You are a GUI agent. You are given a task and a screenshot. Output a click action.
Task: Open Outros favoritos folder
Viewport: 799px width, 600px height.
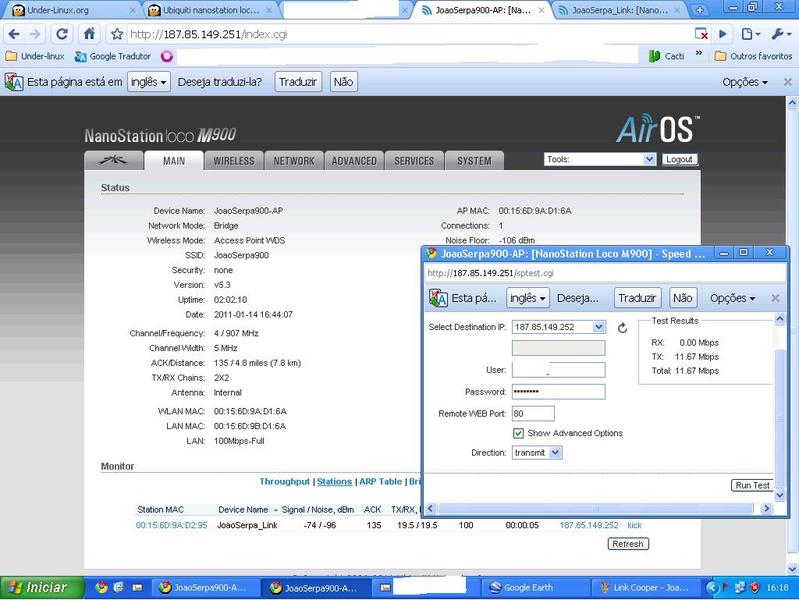(x=753, y=56)
